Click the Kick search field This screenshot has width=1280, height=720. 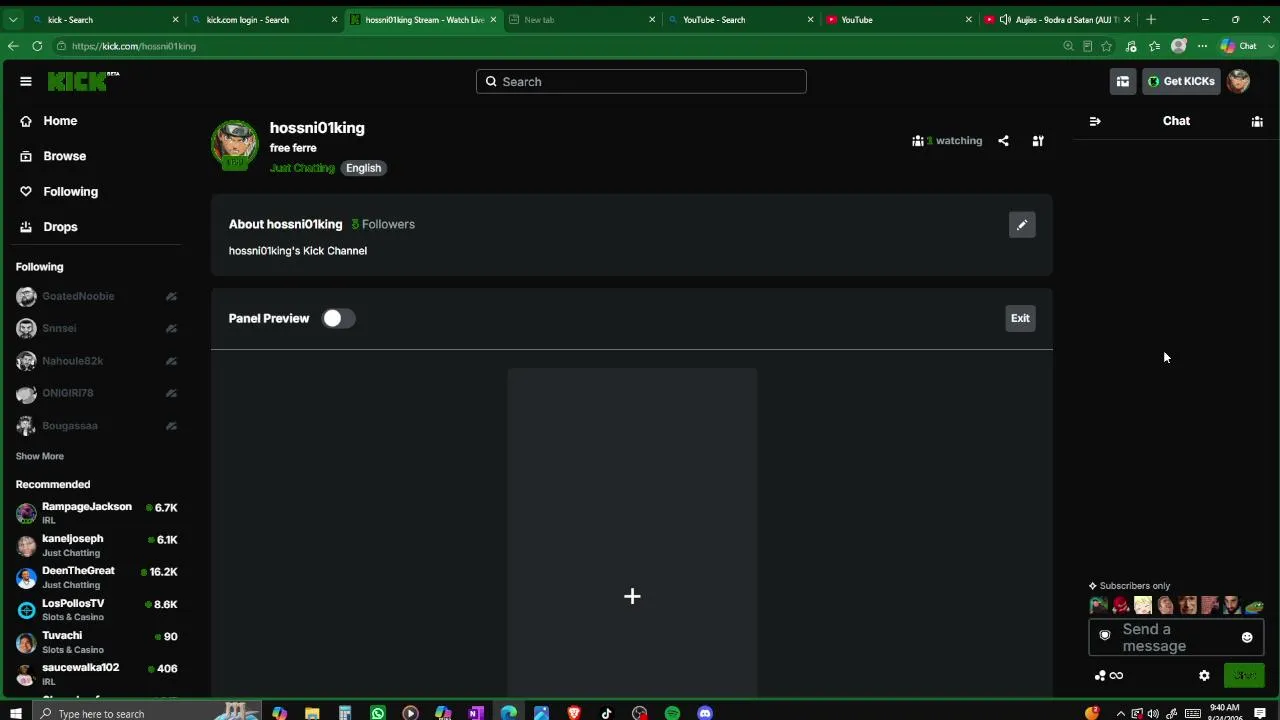[x=641, y=82]
